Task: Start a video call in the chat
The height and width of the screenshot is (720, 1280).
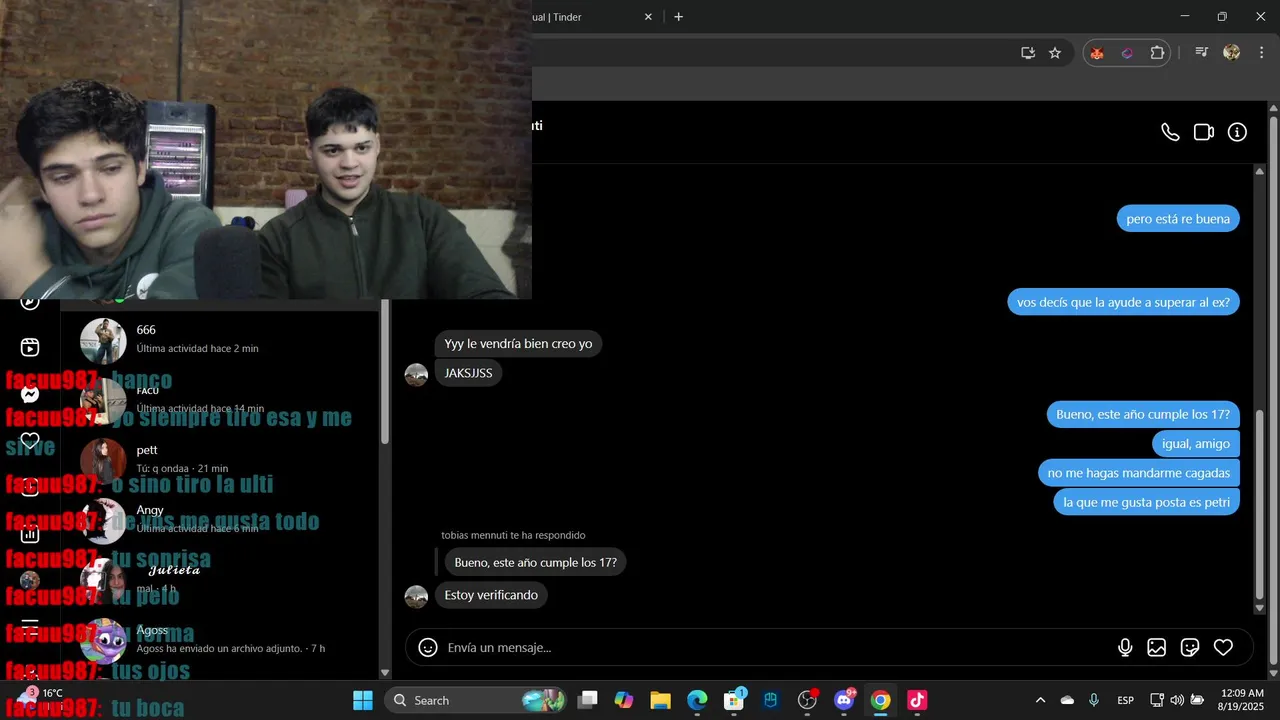Action: [x=1204, y=132]
